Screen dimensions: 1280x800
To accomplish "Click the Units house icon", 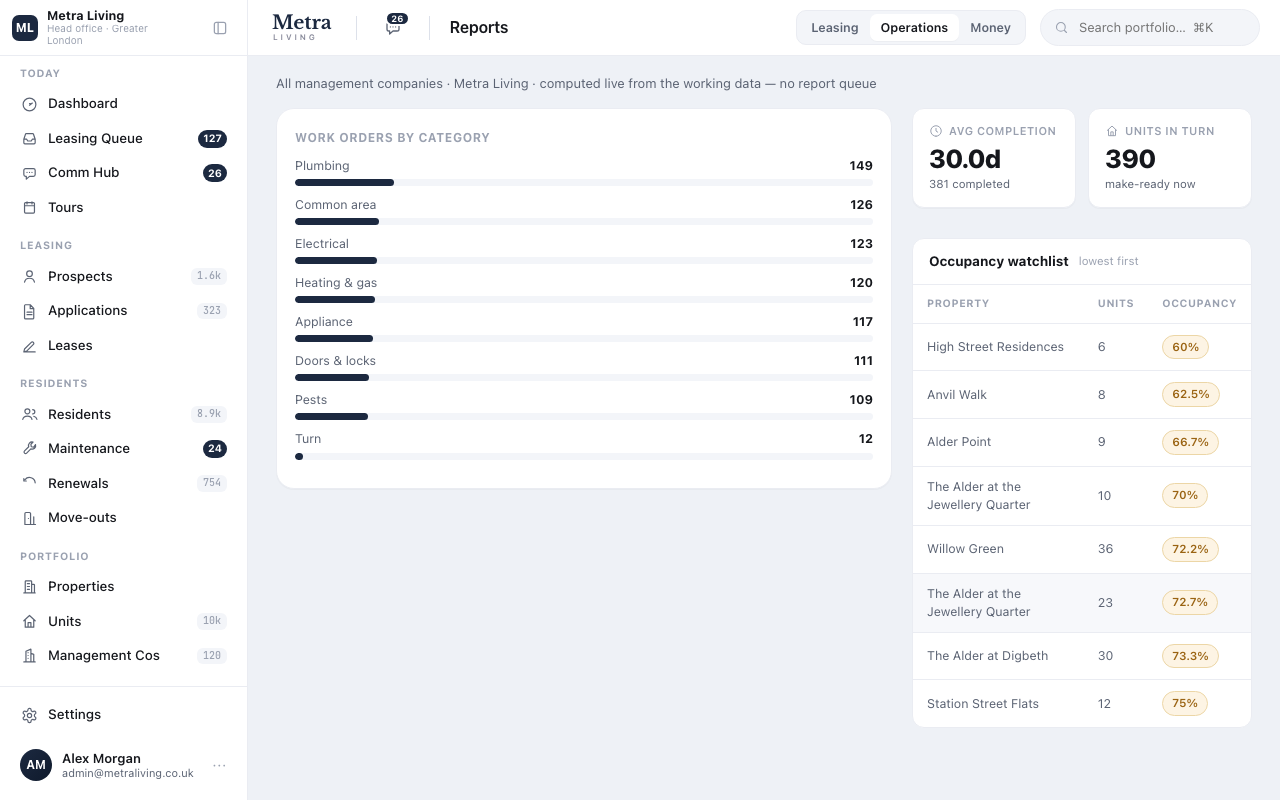I will 29,622.
